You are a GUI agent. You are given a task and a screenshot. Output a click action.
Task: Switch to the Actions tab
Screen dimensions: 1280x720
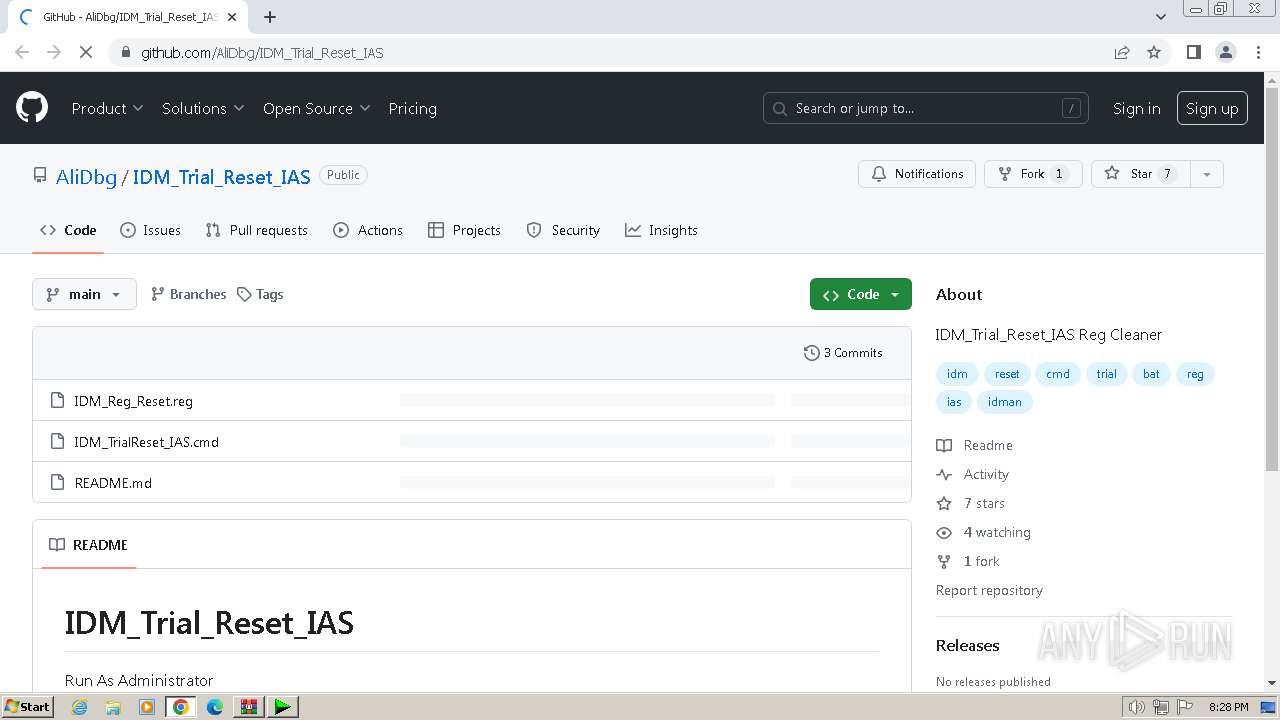click(368, 230)
